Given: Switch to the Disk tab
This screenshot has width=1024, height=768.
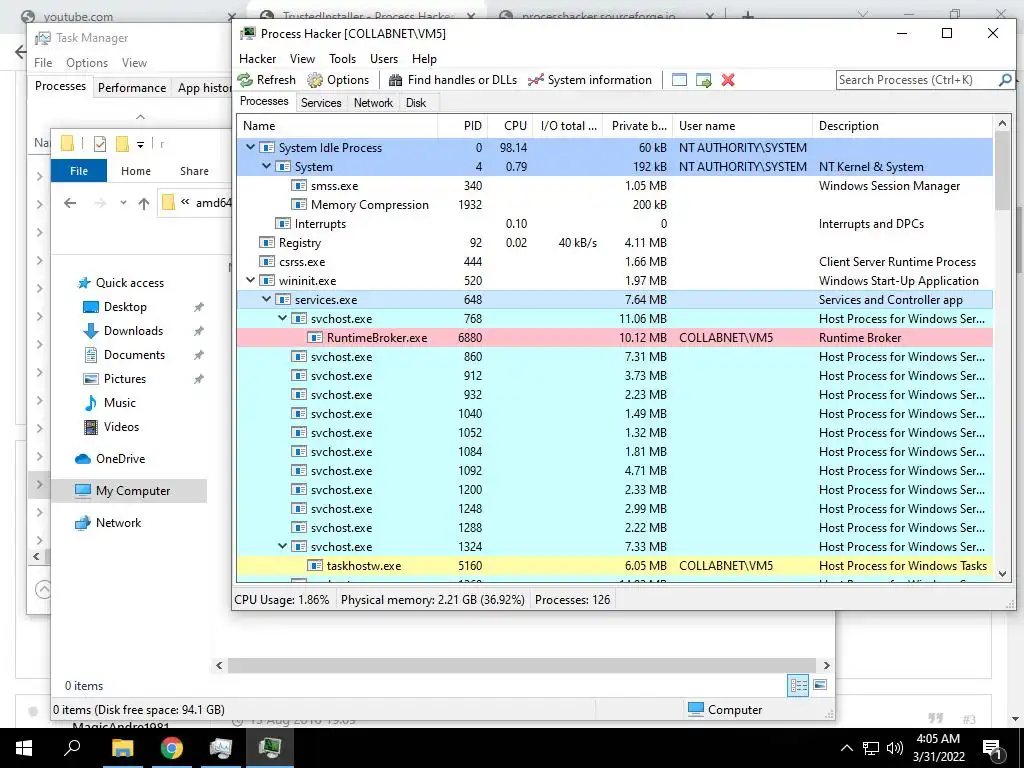Looking at the screenshot, I should 415,103.
